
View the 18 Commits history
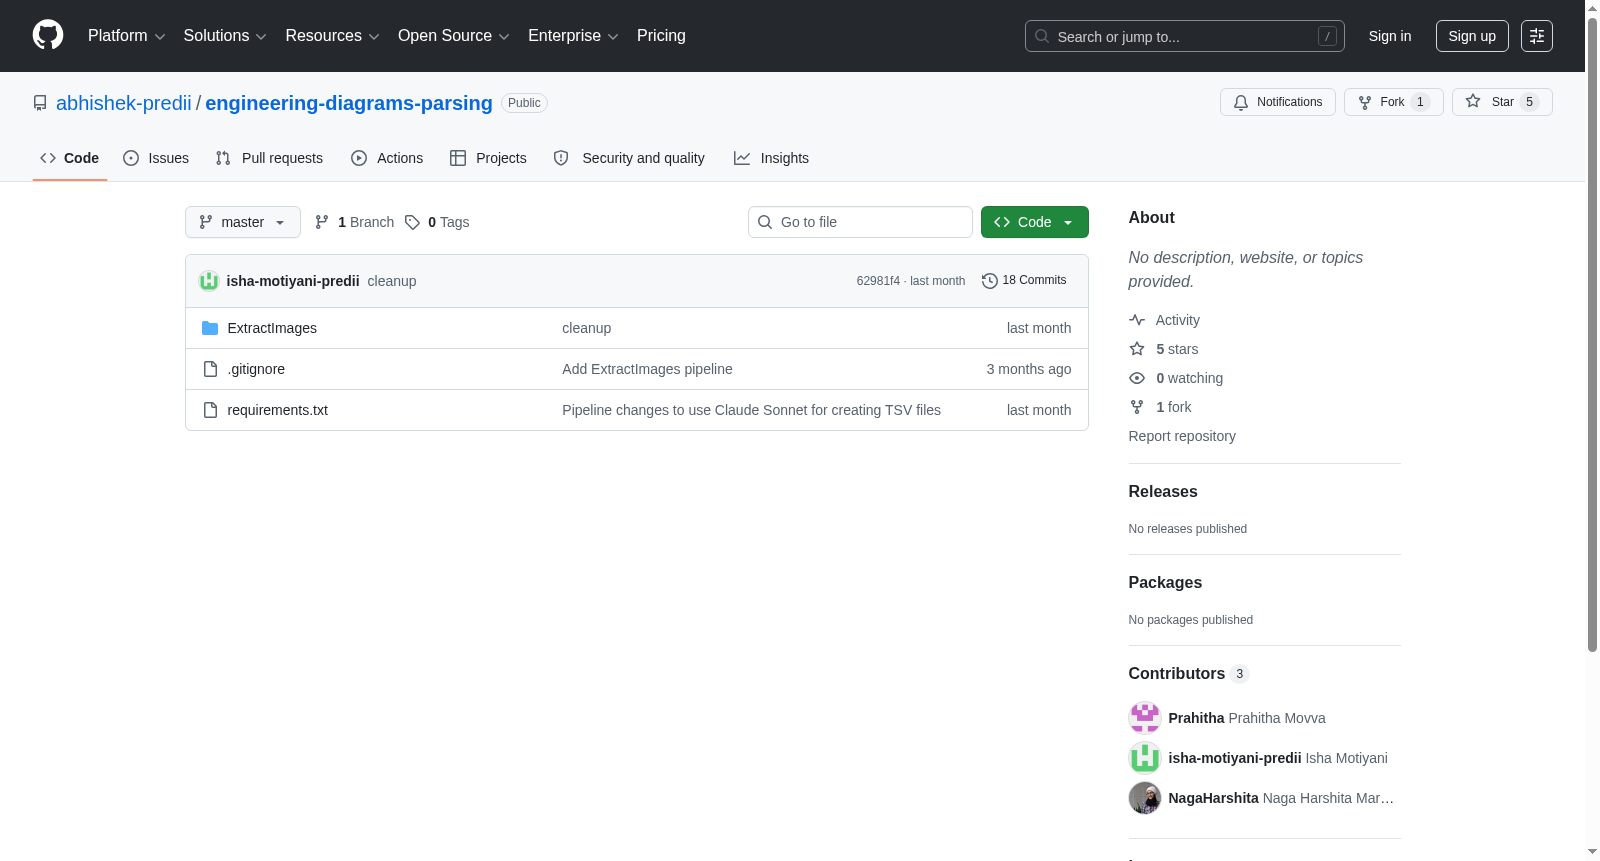1024,281
